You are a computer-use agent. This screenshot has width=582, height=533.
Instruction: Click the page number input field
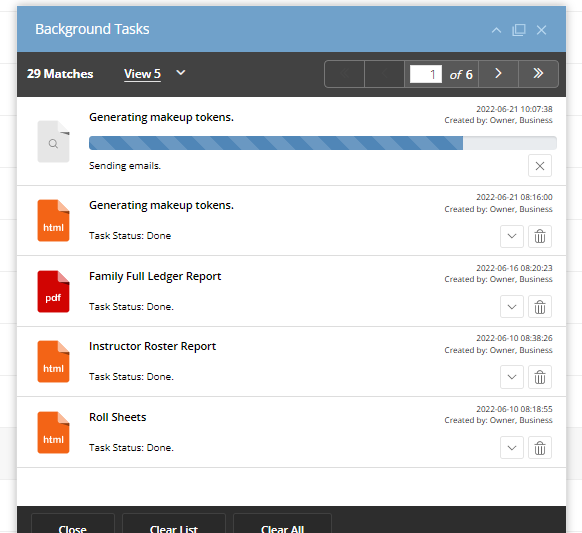[x=426, y=74]
